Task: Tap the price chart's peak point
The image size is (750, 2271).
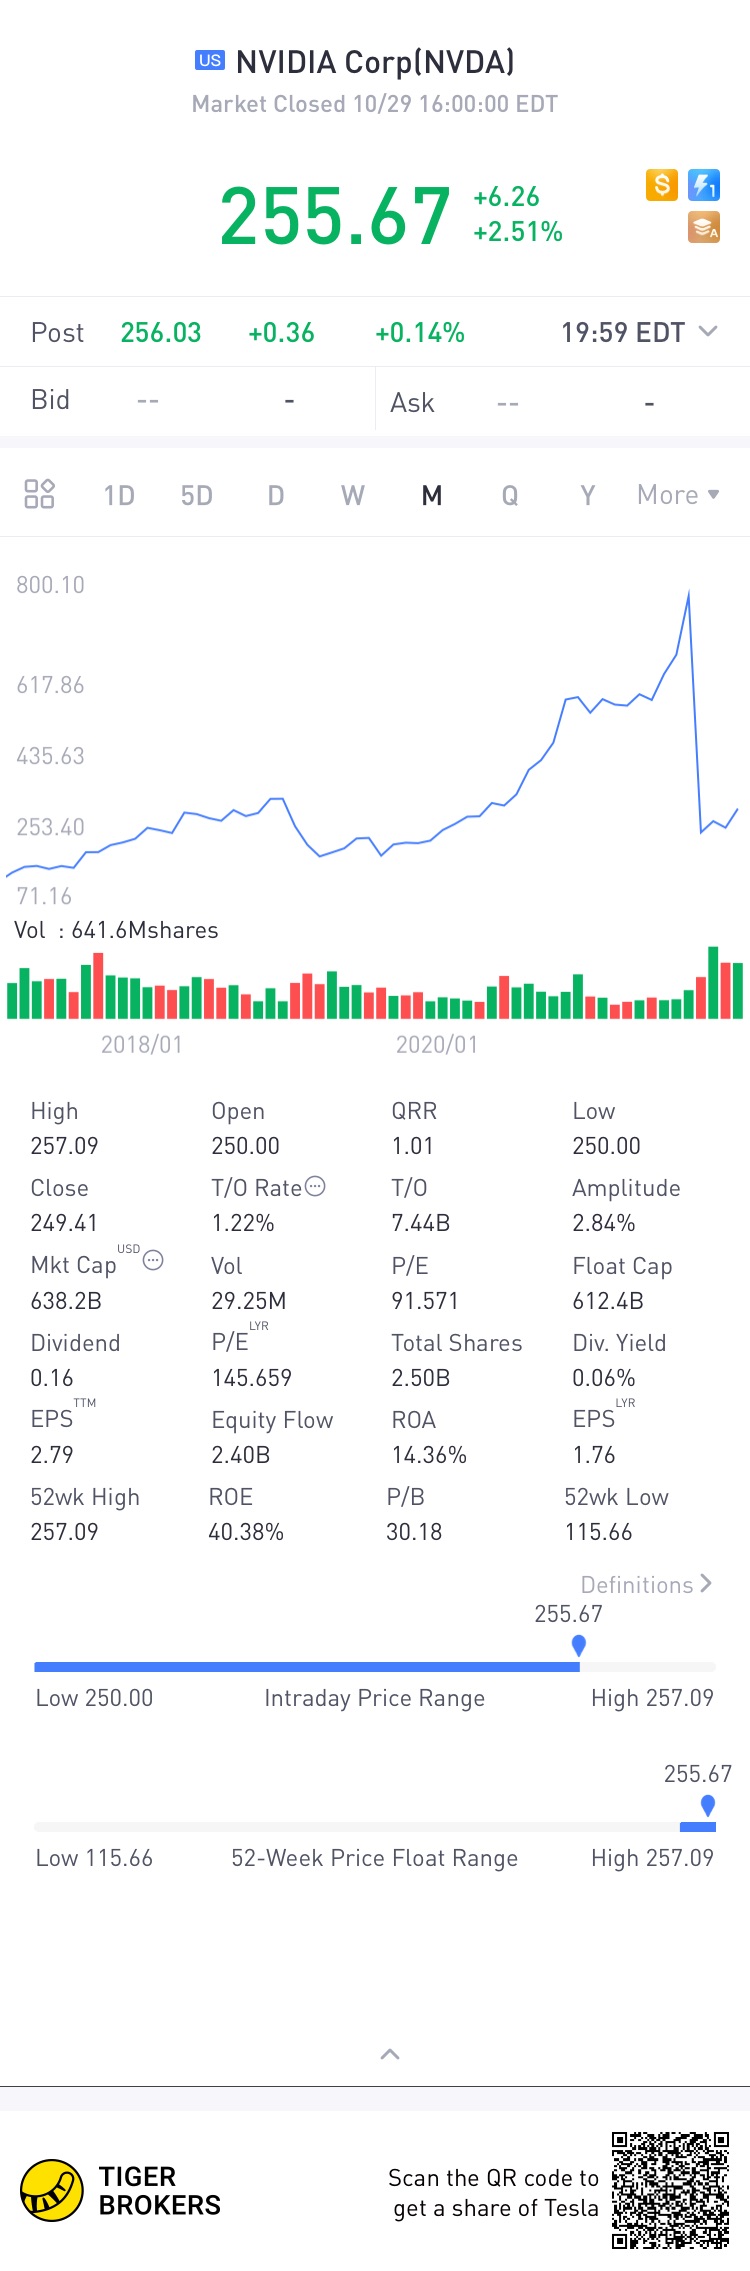Action: [689, 594]
